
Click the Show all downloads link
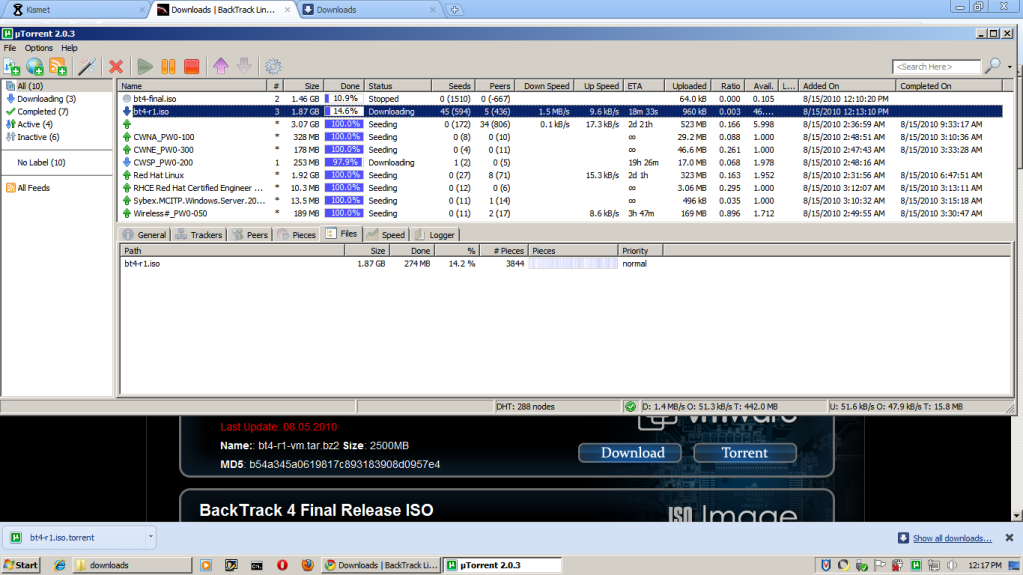pos(951,538)
